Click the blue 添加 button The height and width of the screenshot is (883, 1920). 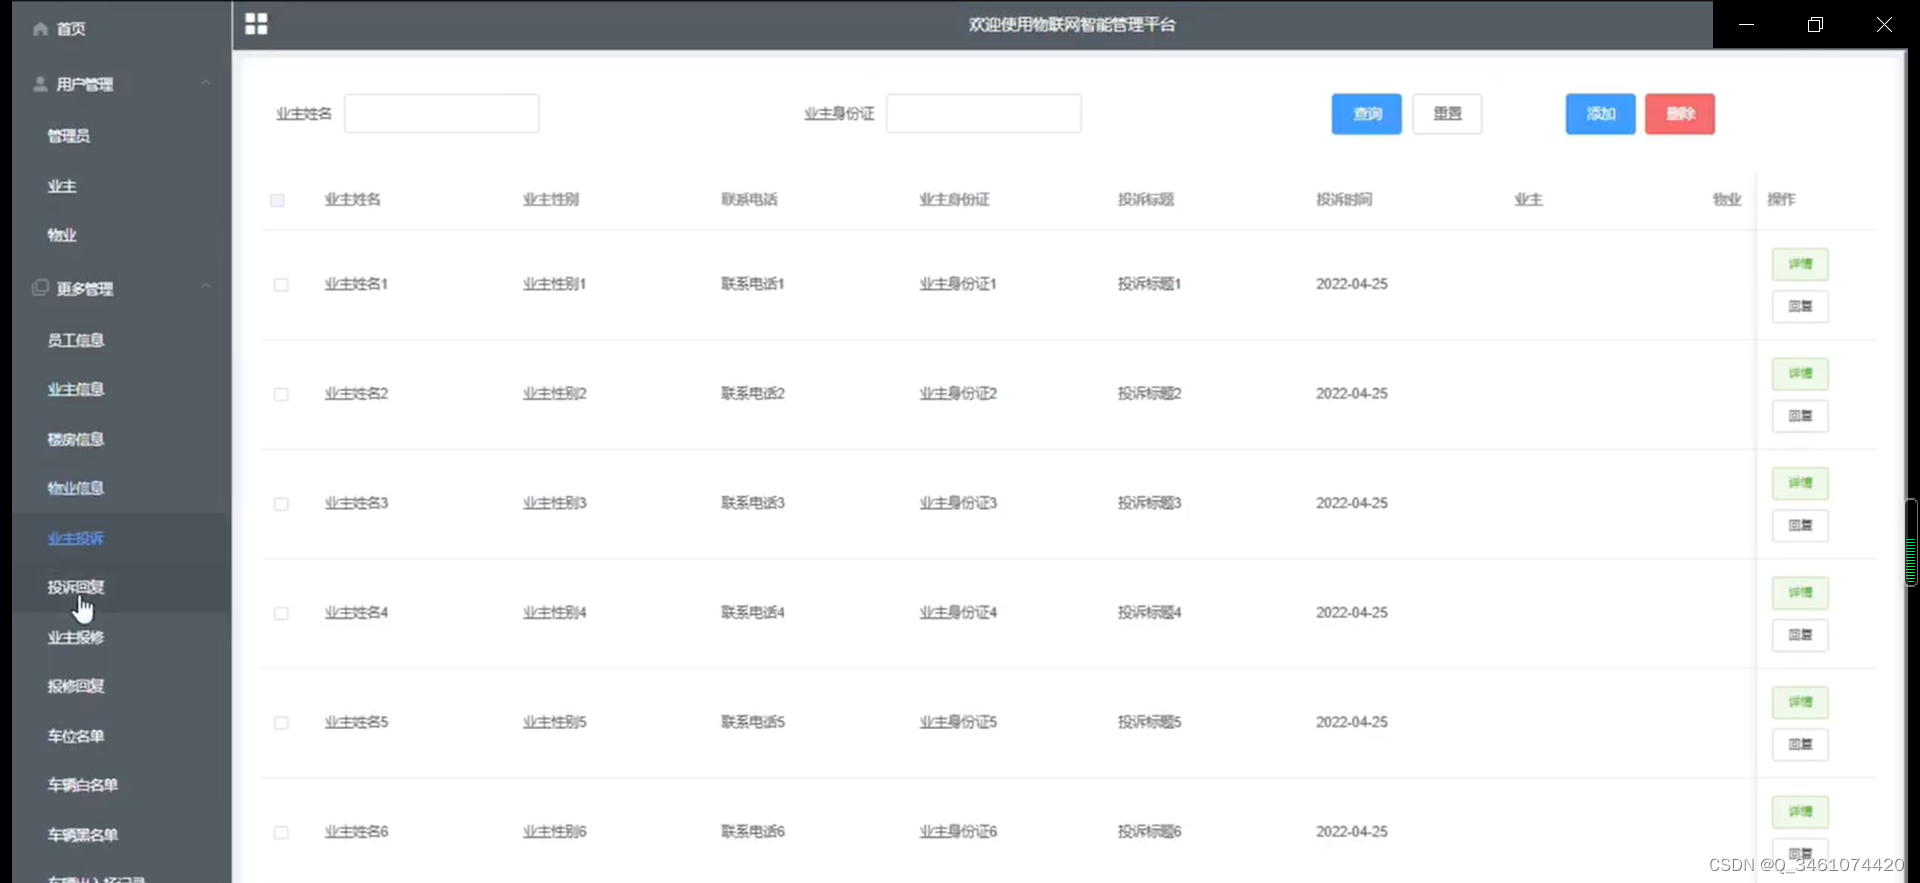[1600, 114]
